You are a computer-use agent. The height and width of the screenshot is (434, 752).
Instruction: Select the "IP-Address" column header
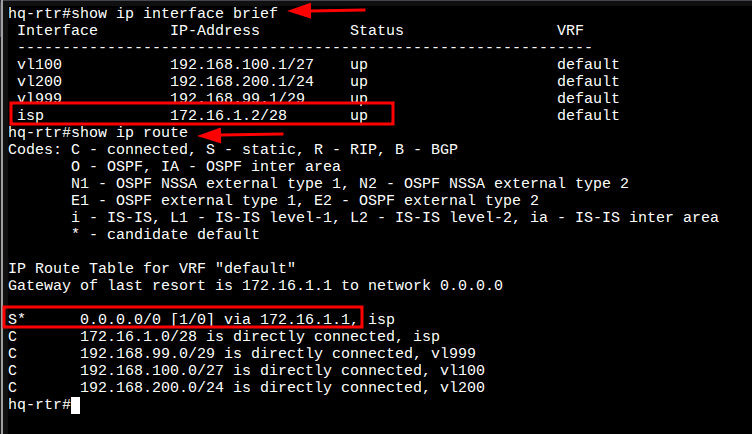[214, 30]
